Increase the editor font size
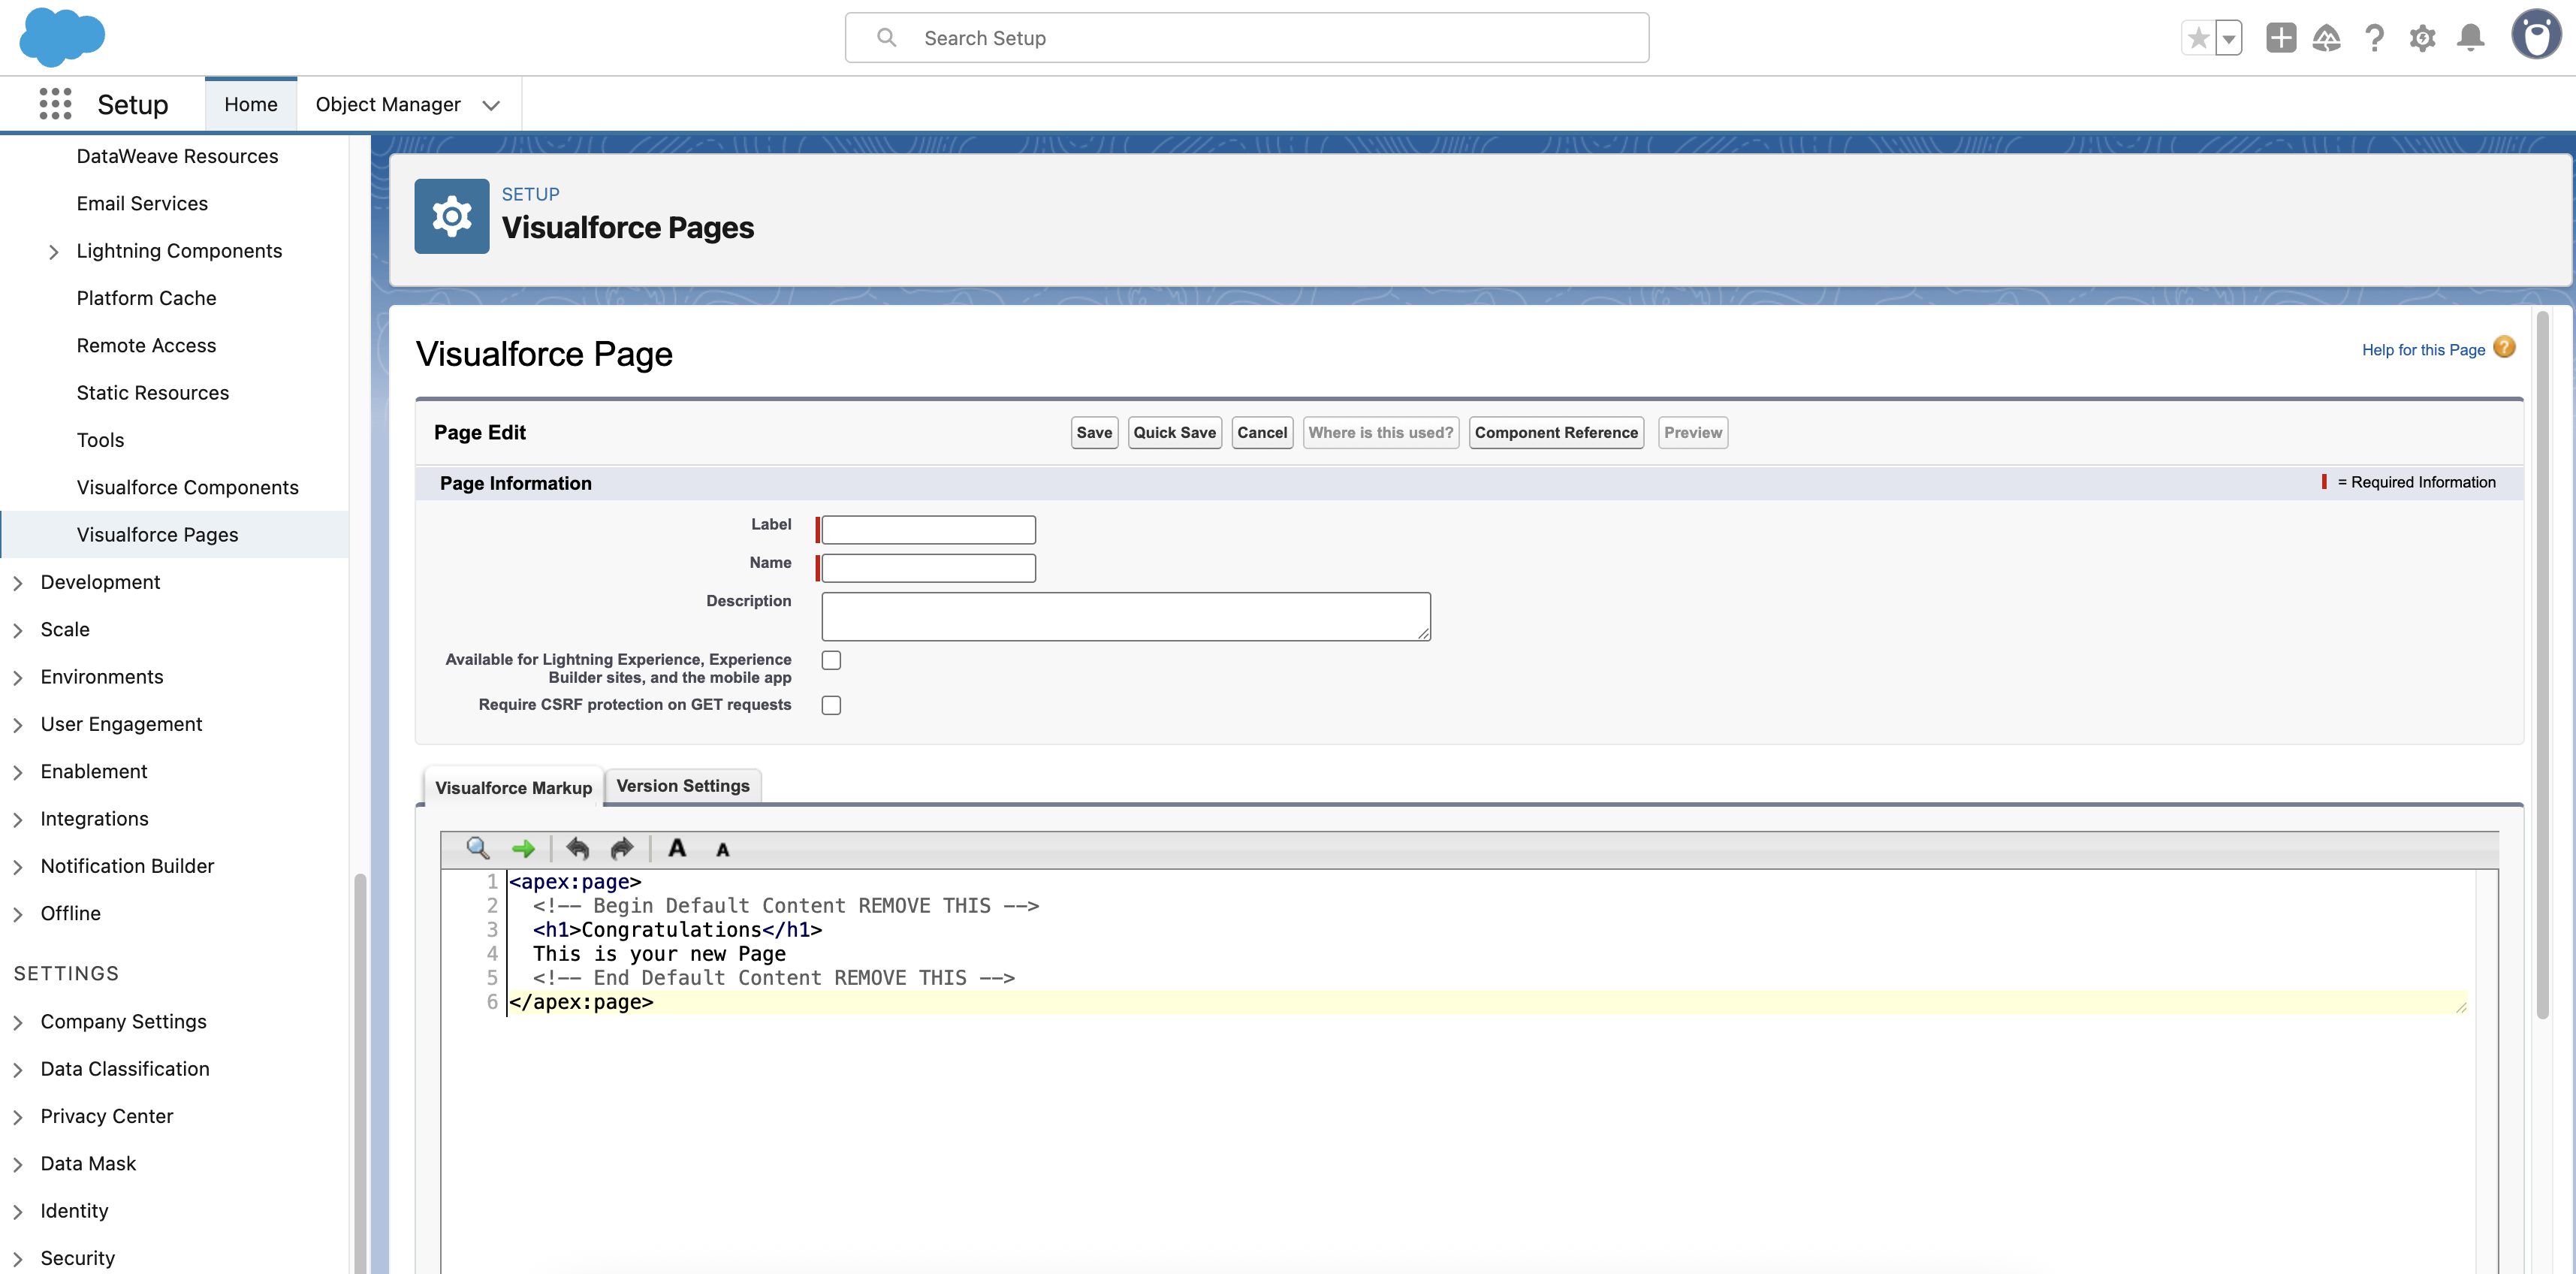The height and width of the screenshot is (1274, 2576). tap(677, 847)
